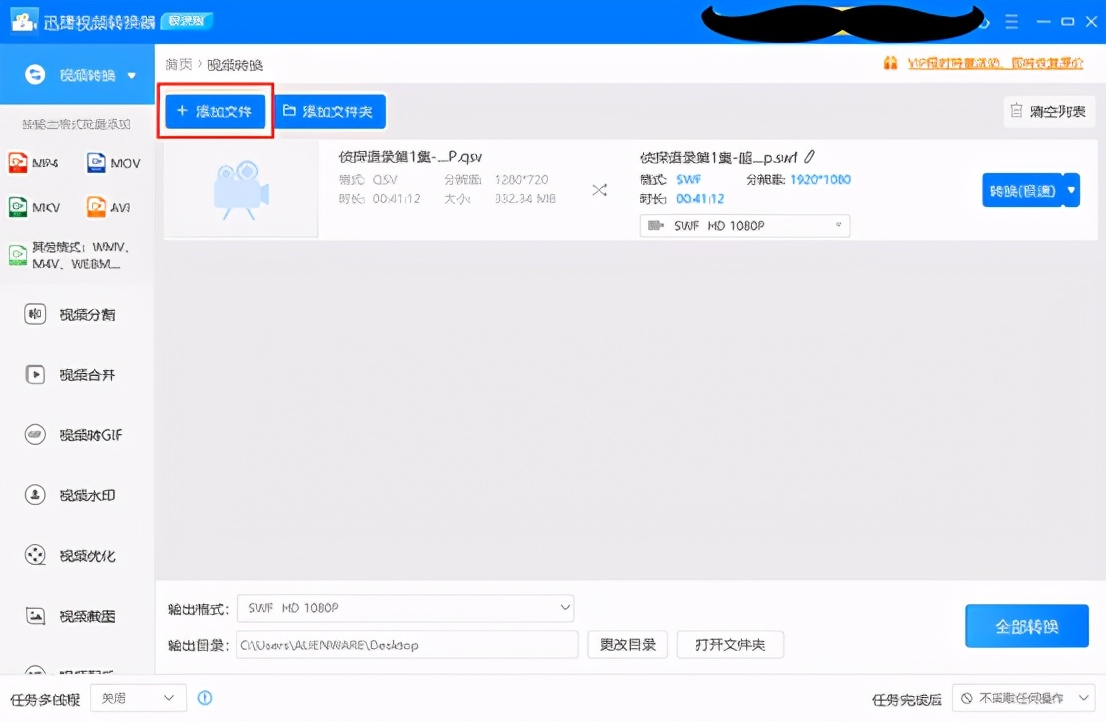Click the app logo in title bar
Screen dimensions: 1106x722
tap(24, 20)
